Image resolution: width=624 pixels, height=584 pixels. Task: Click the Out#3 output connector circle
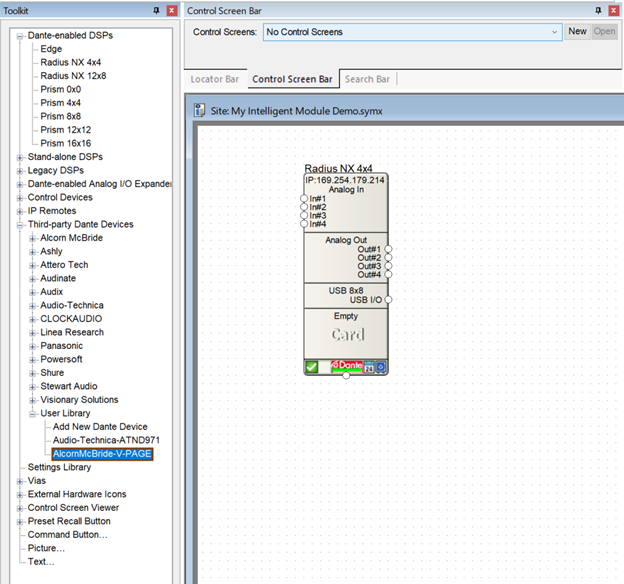click(388, 266)
